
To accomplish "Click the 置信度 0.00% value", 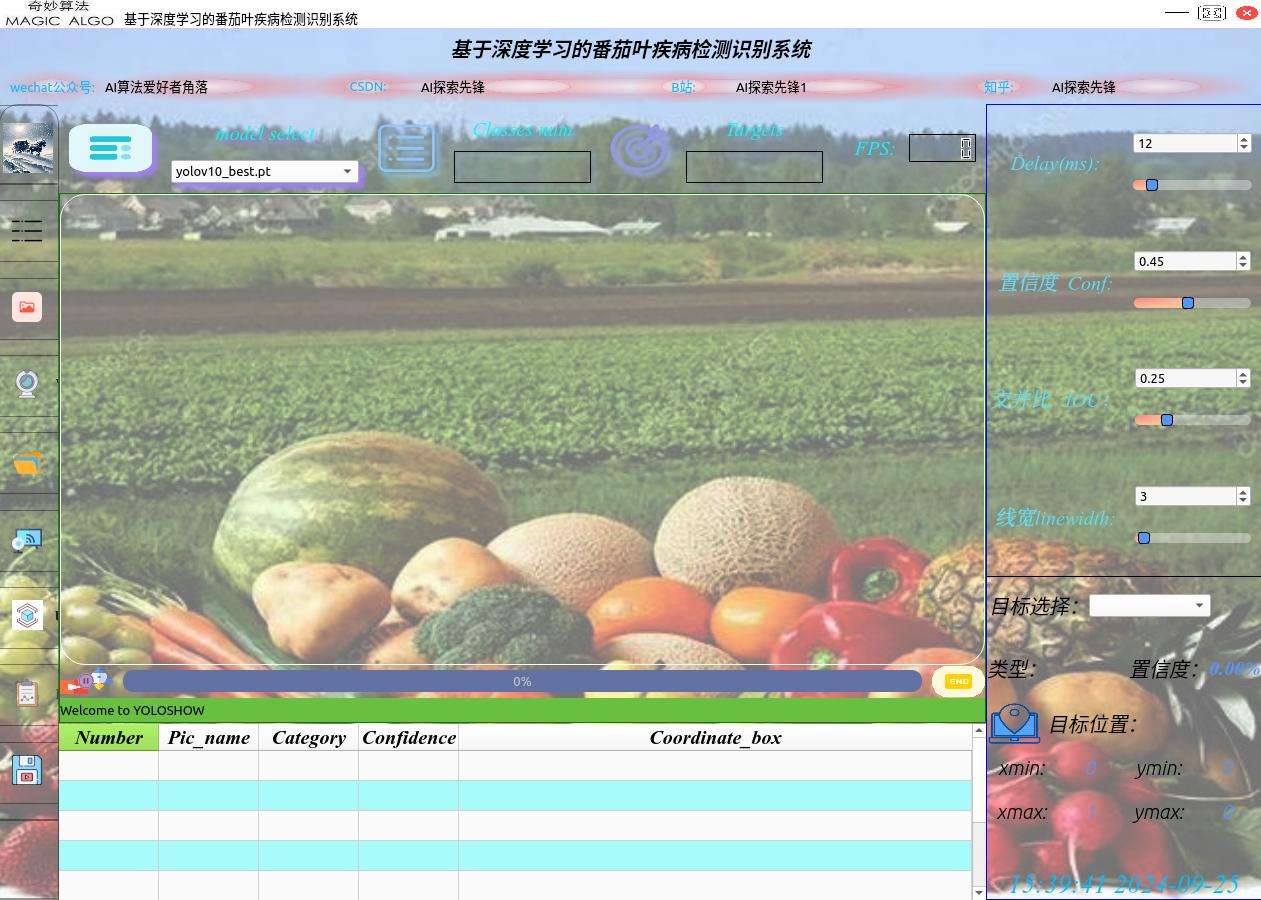I will pos(1234,669).
